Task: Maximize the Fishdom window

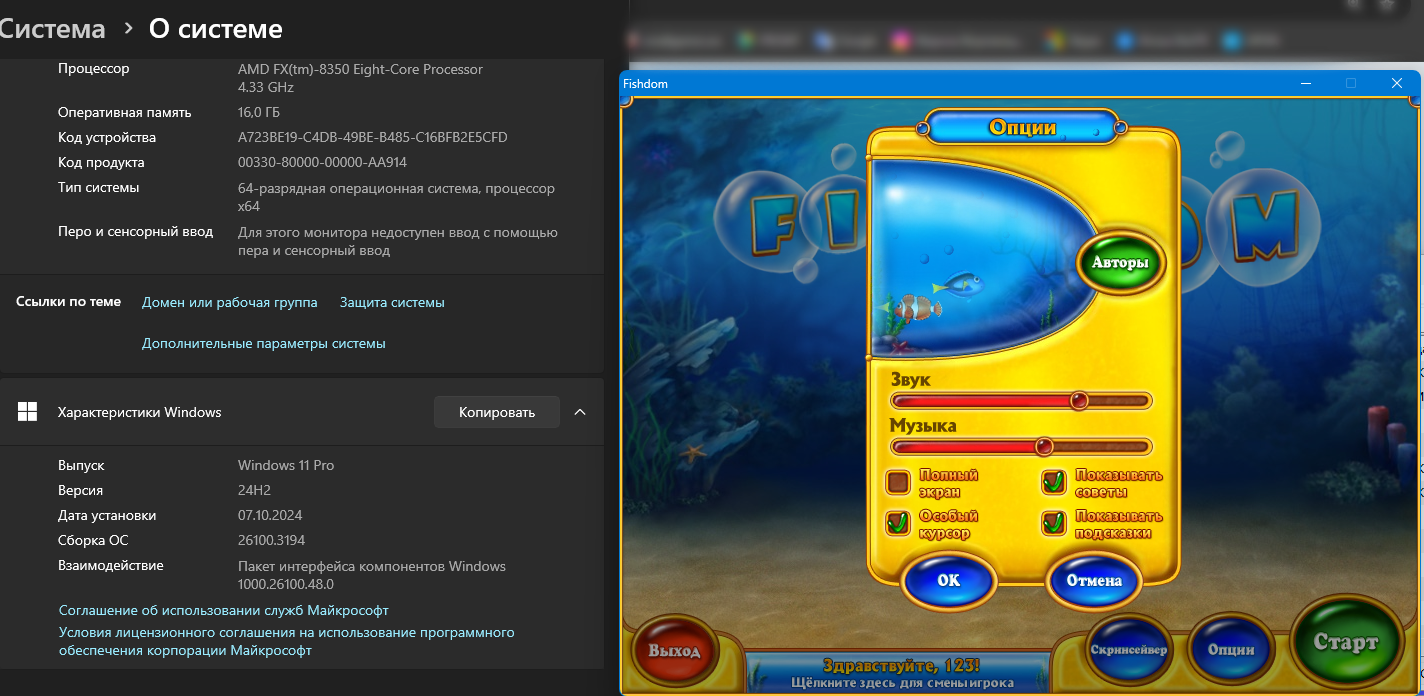Action: pyautogui.click(x=1351, y=84)
